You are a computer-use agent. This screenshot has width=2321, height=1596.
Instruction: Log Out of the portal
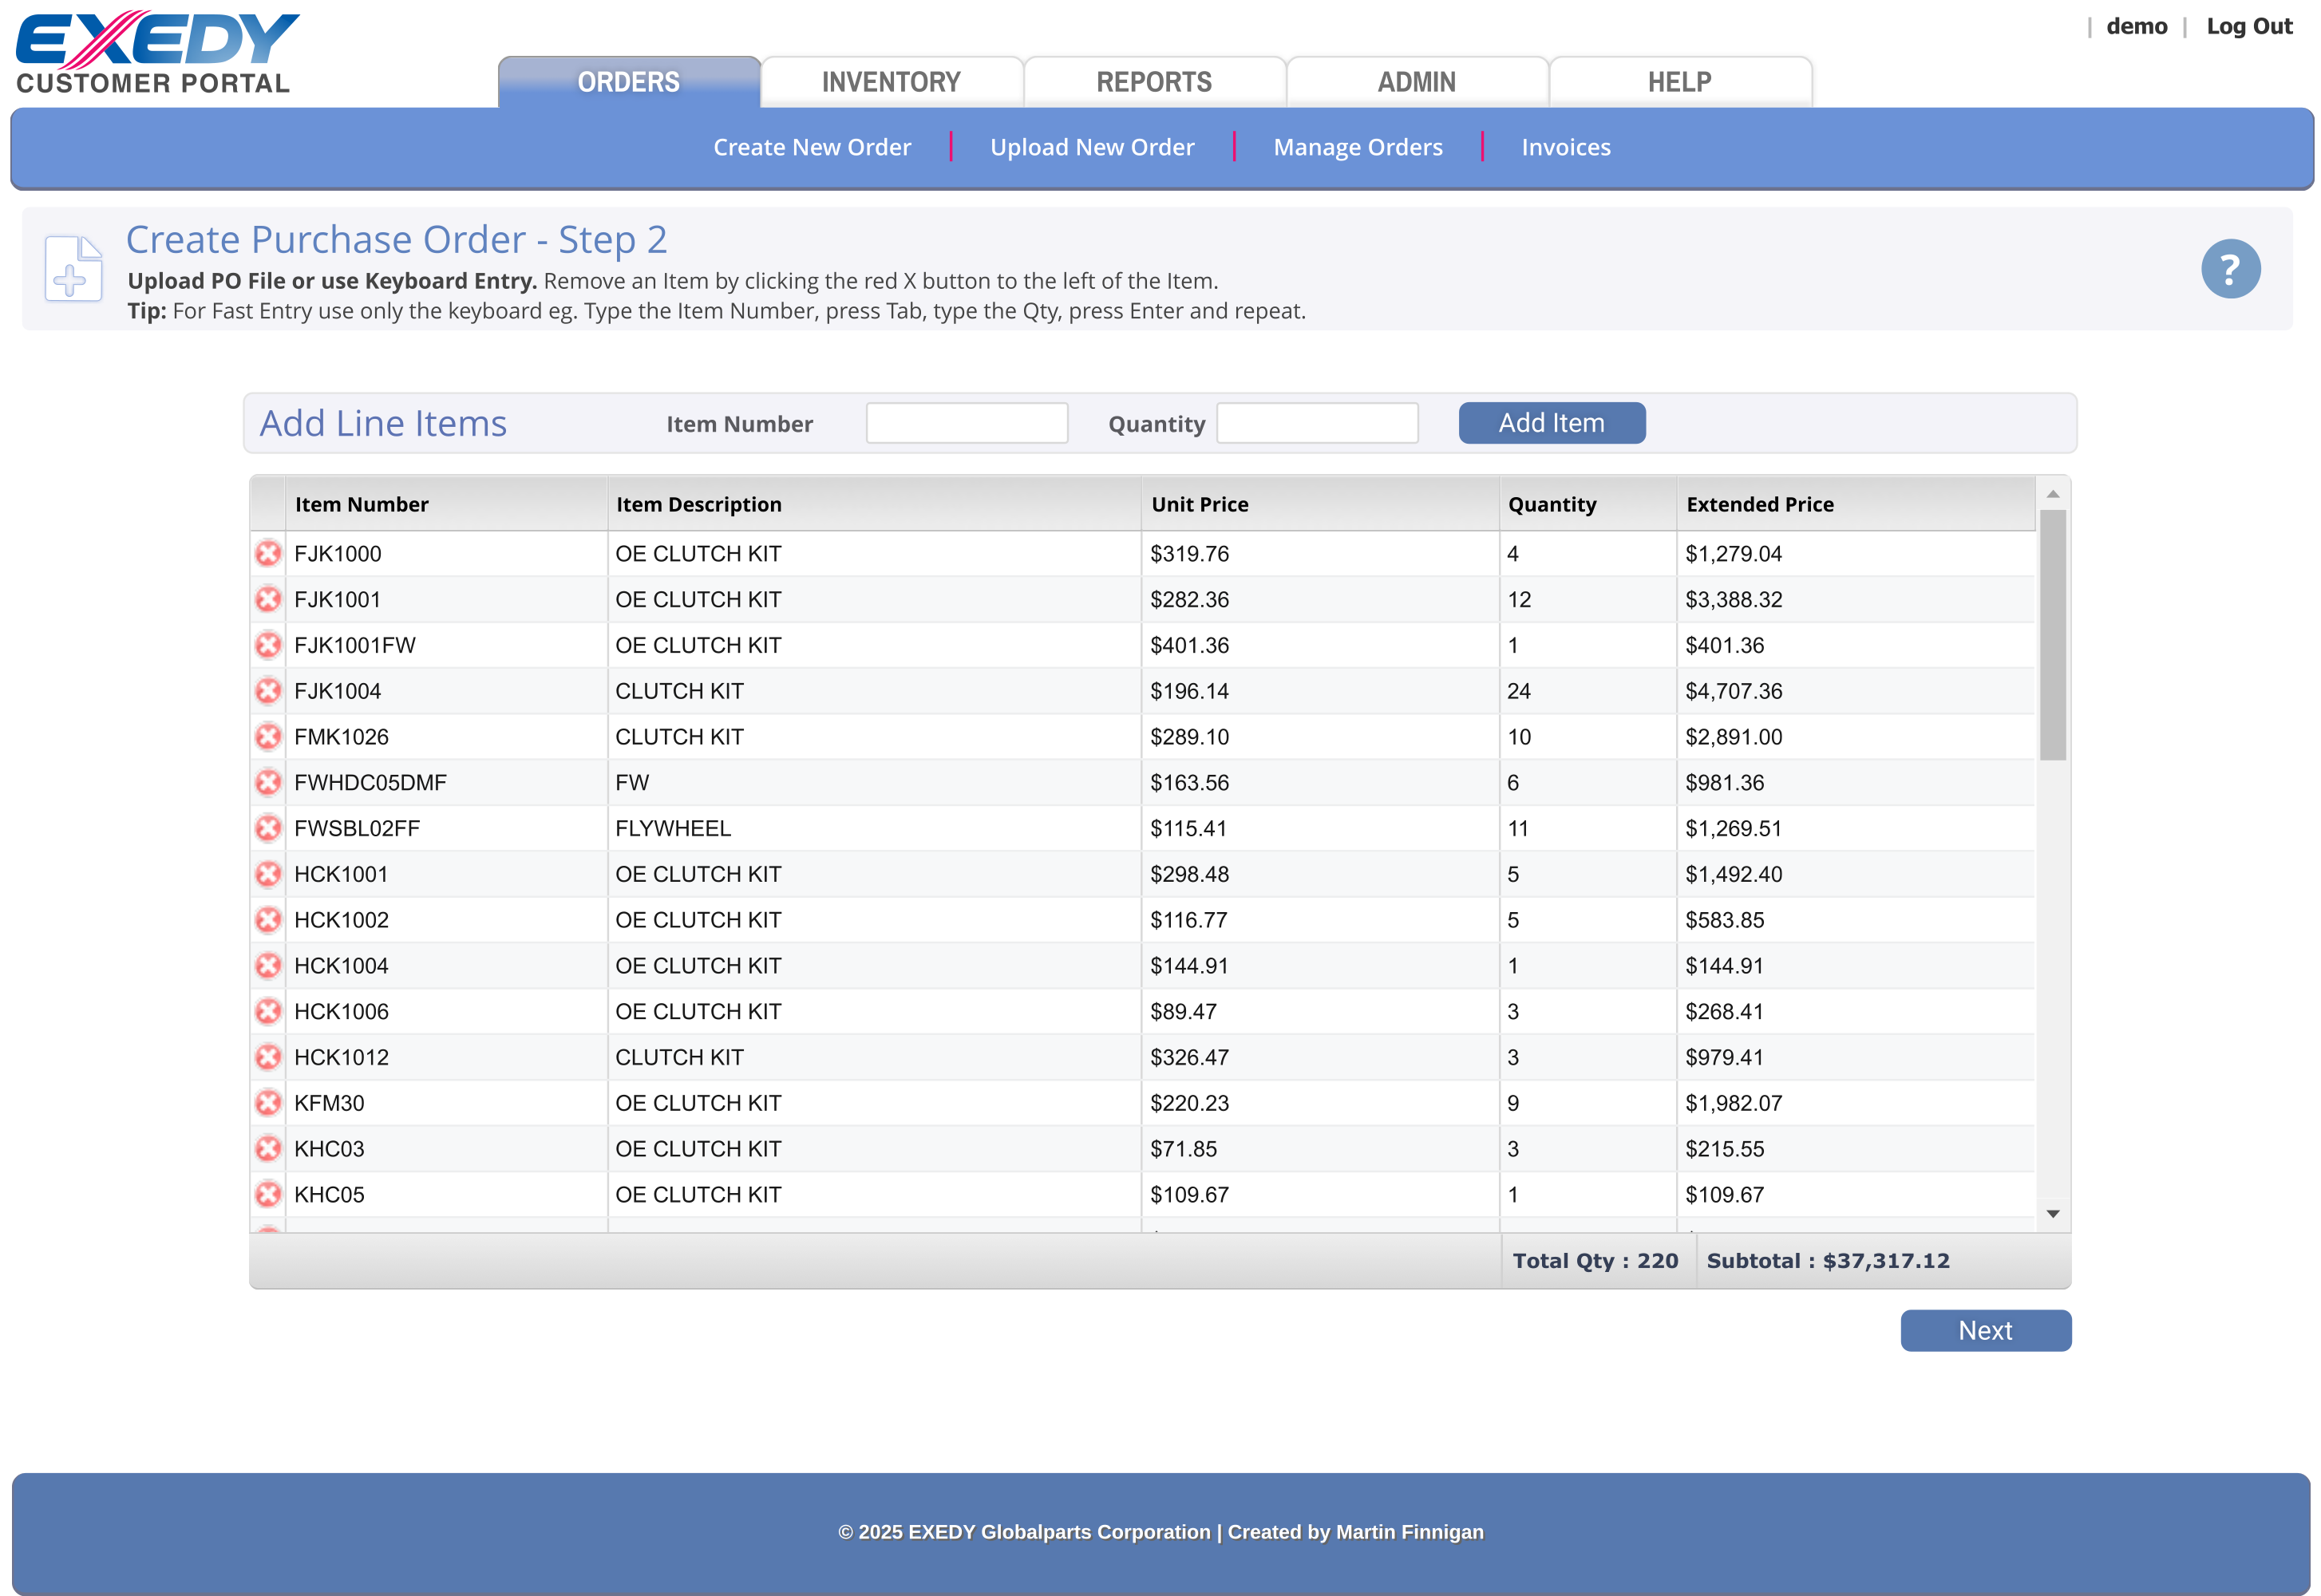(x=2248, y=26)
